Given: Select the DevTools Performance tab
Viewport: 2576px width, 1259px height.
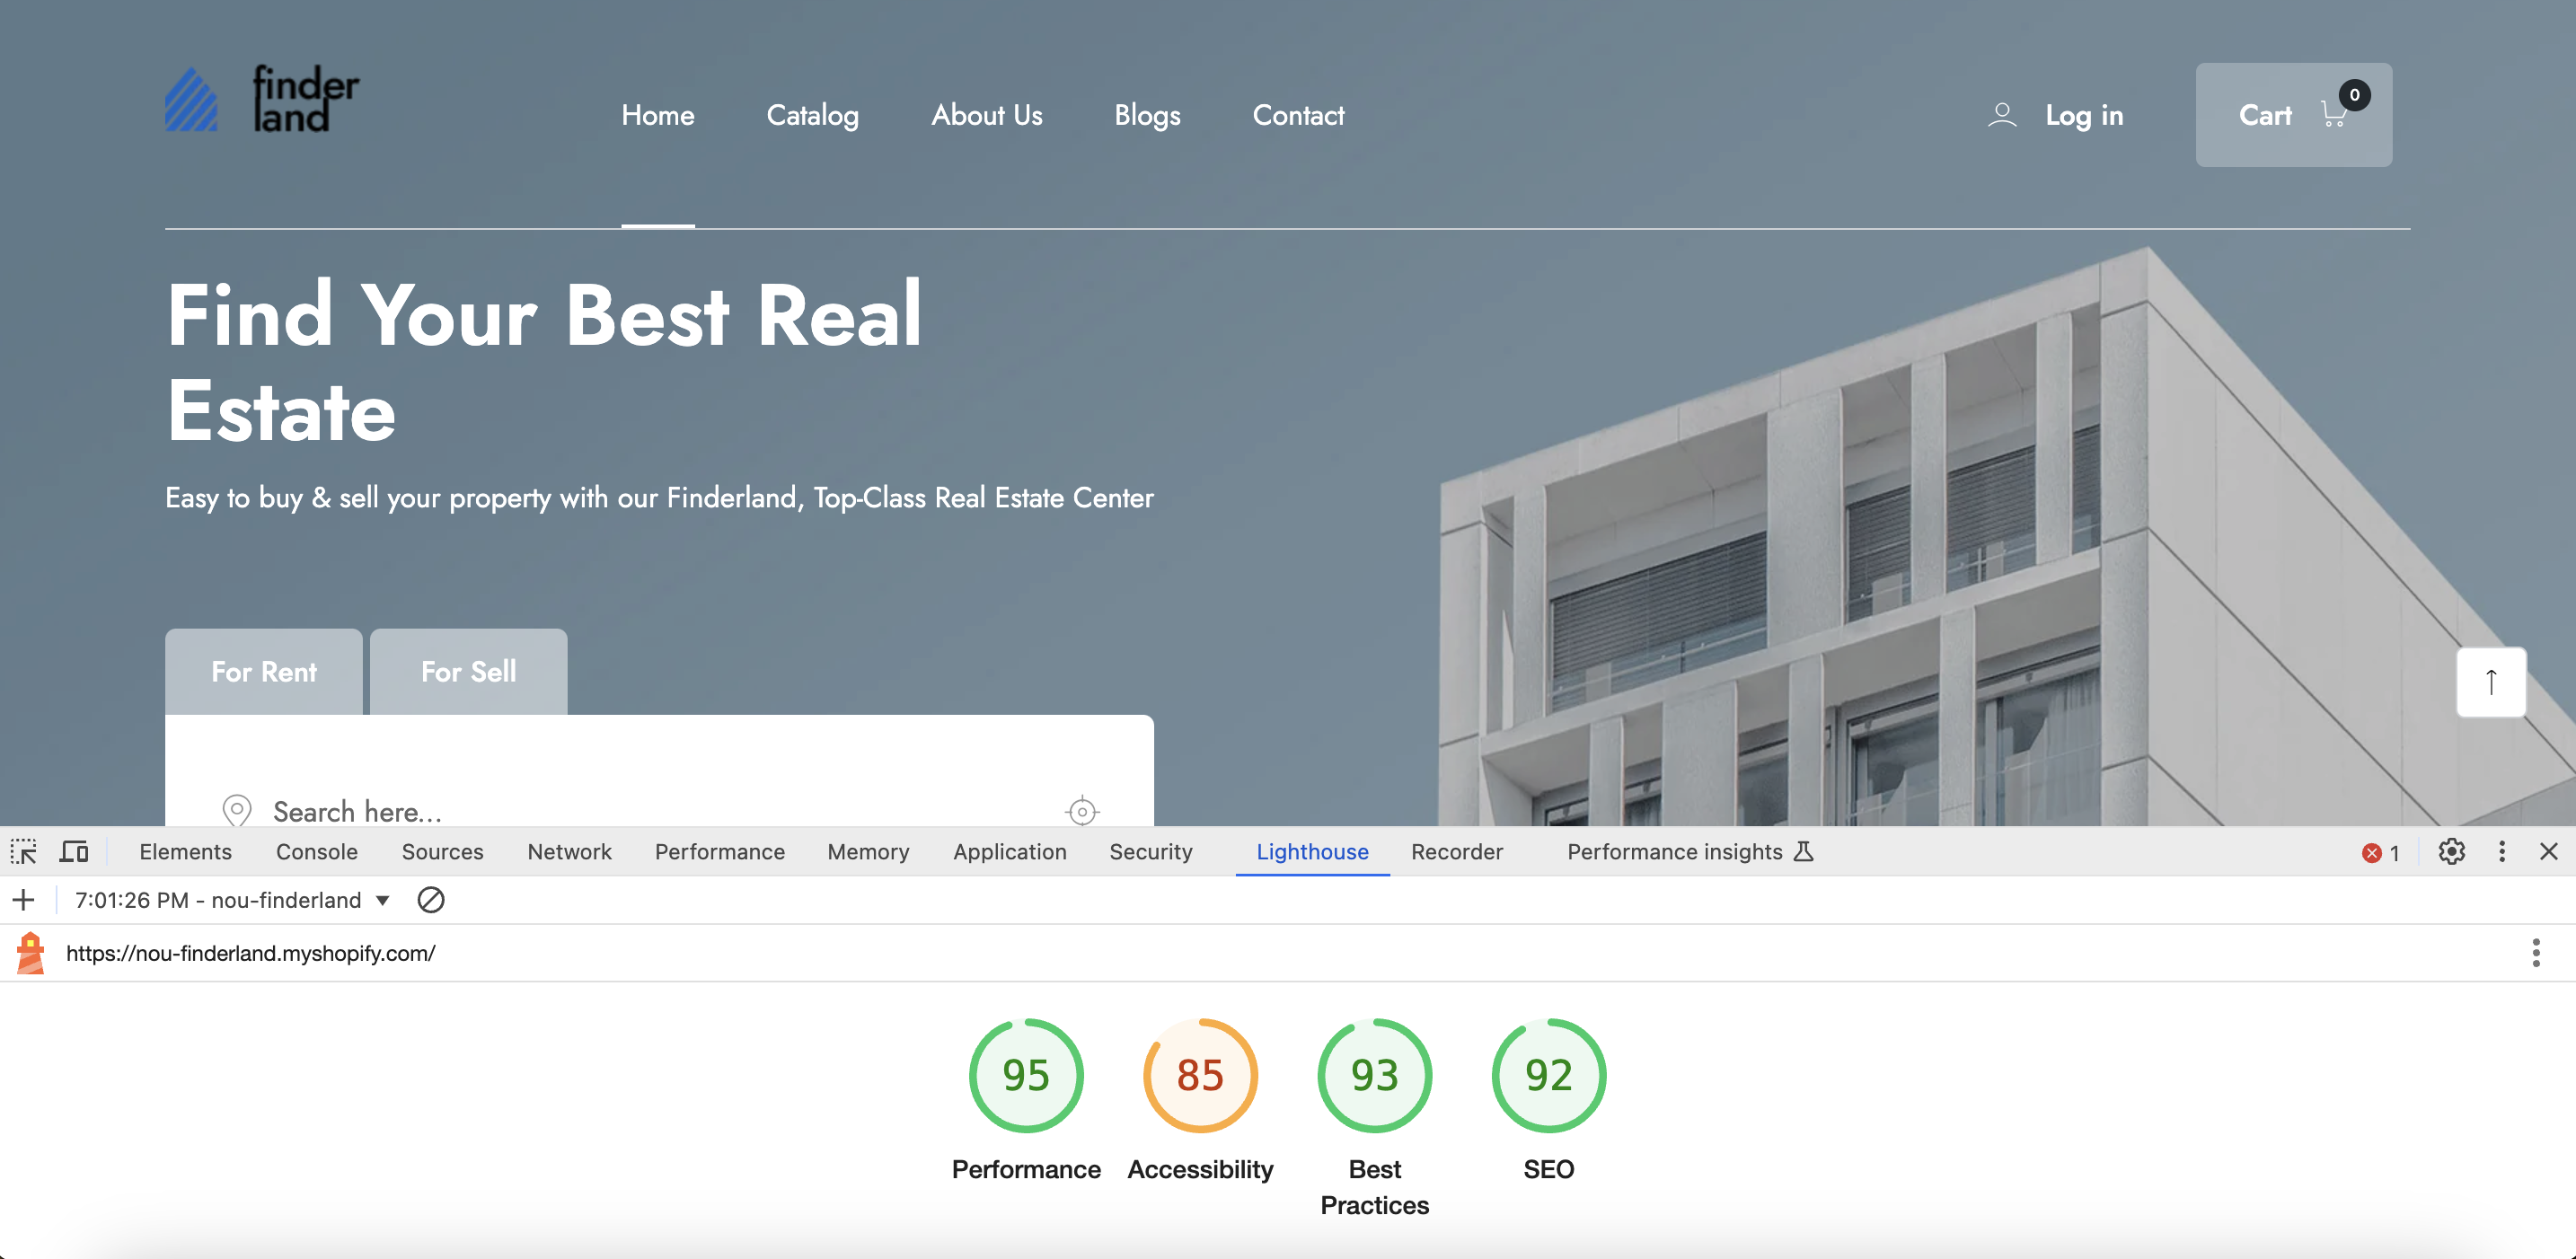Looking at the screenshot, I should pos(720,852).
